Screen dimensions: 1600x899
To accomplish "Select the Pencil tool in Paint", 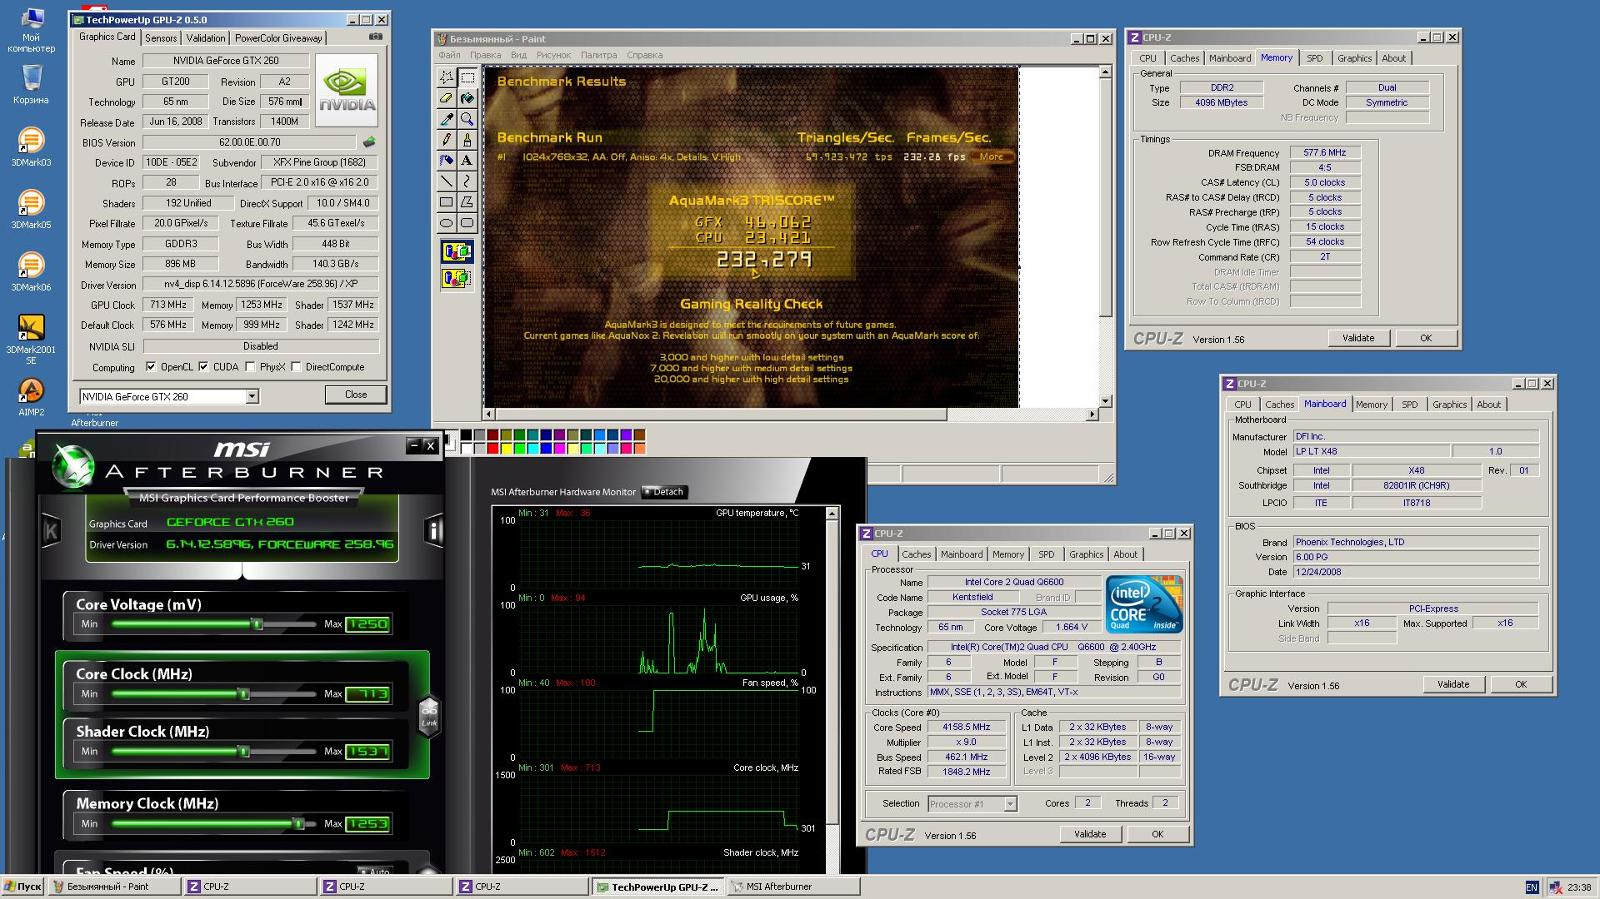I will (446, 140).
